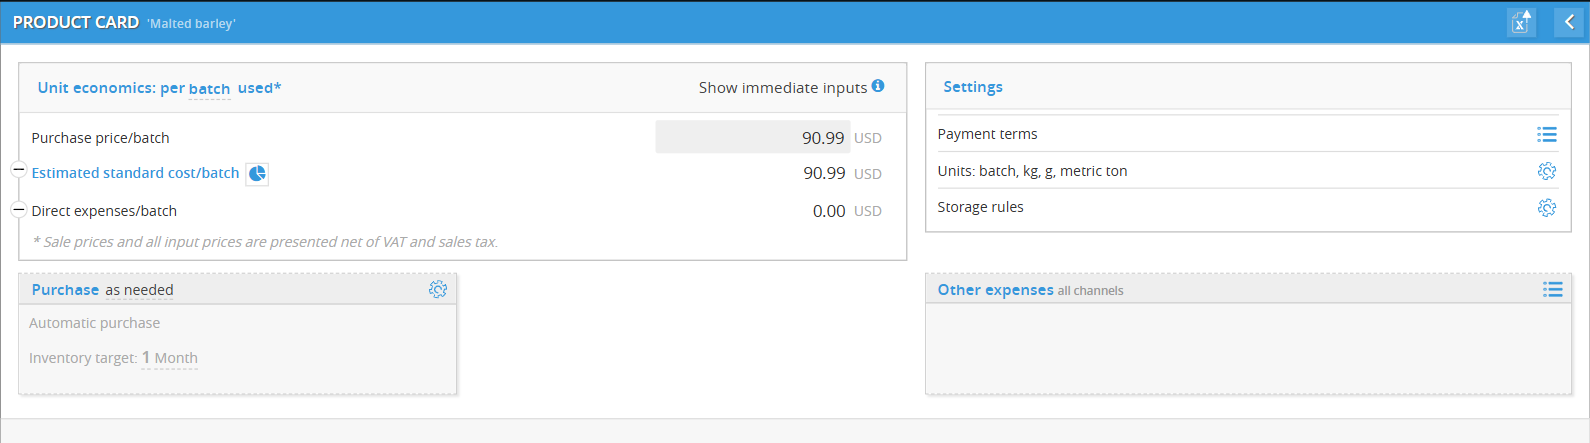This screenshot has height=443, width=1590.
Task: Open the Estimated standard cost/batch link
Action: click(x=135, y=173)
